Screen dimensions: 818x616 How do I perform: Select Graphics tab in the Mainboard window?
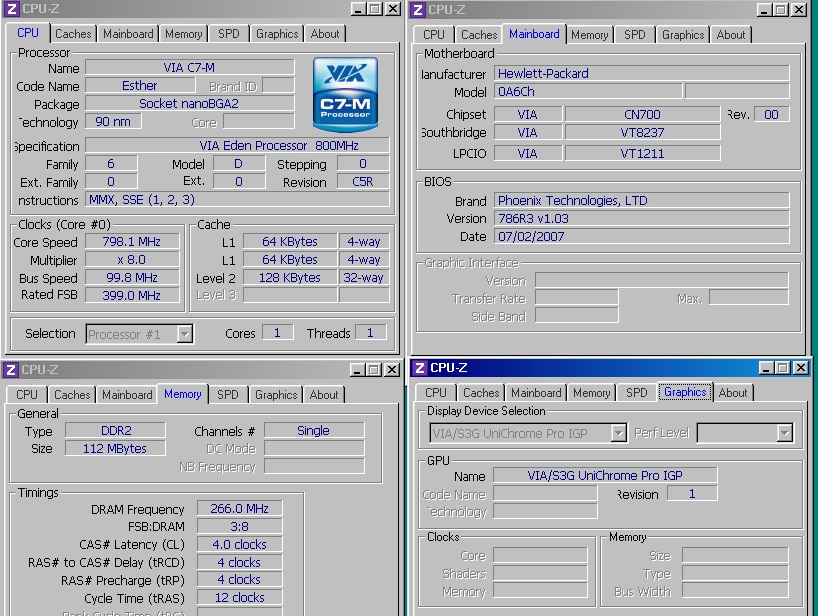(x=683, y=35)
